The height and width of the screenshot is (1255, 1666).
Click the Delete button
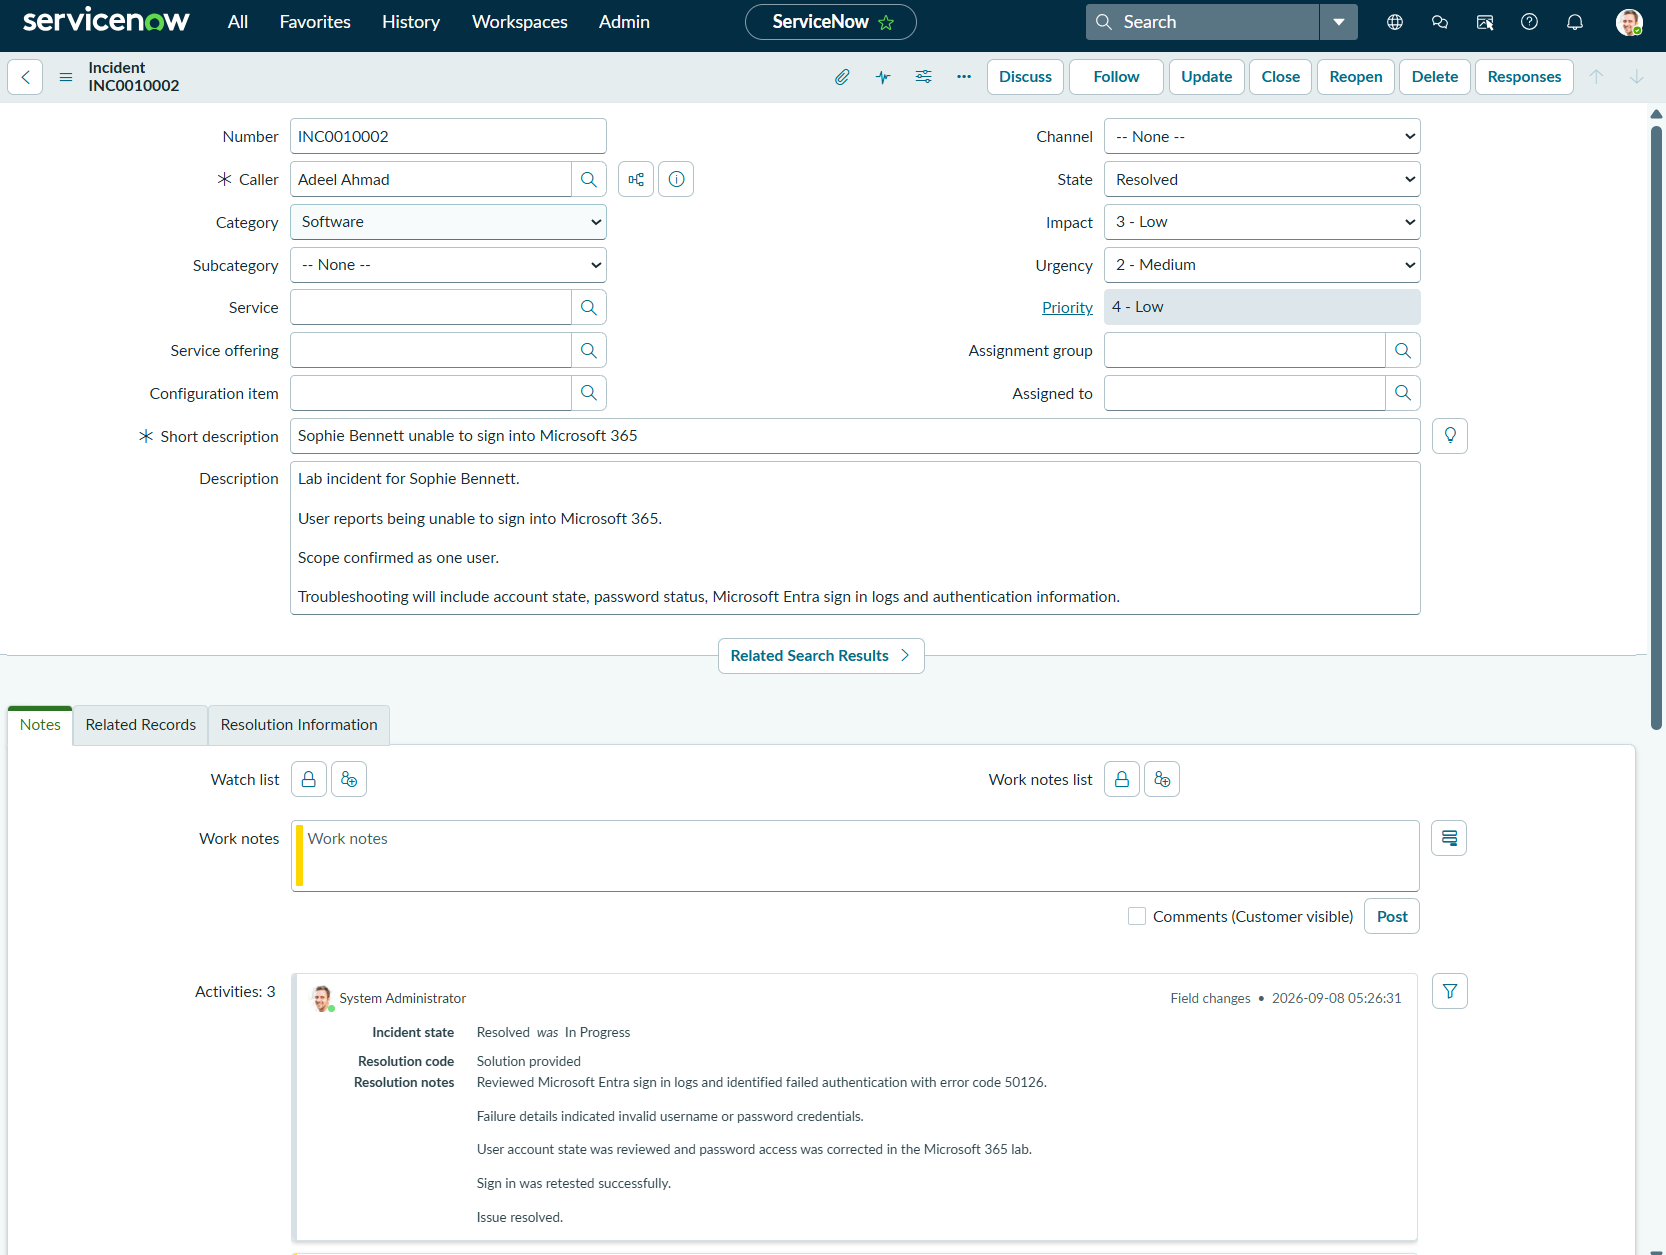tap(1435, 77)
